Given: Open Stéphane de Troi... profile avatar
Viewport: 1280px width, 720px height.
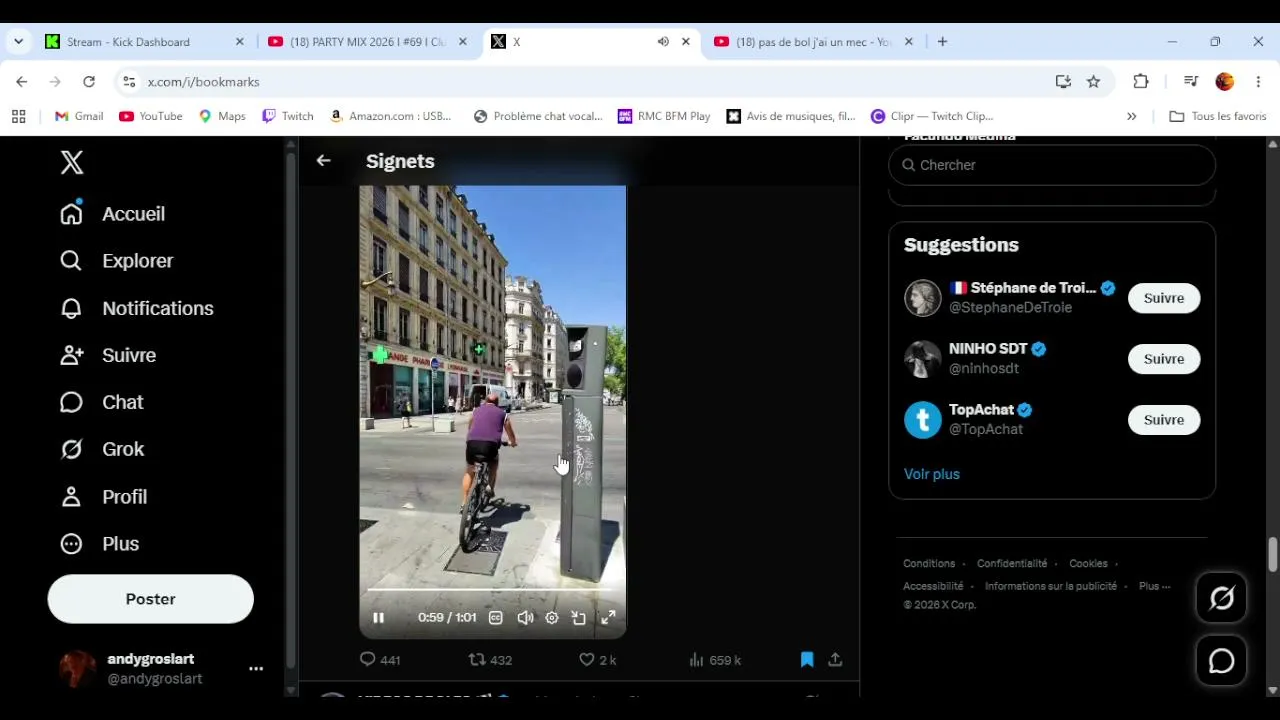Looking at the screenshot, I should tap(923, 298).
